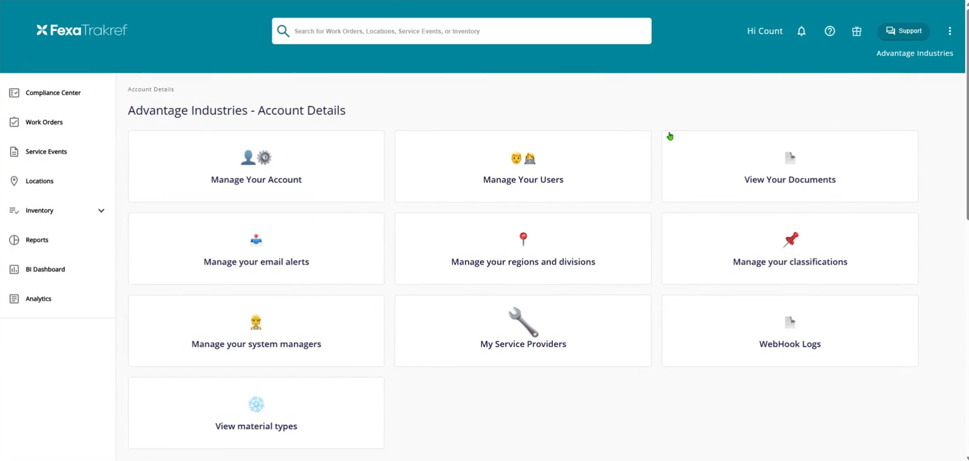Viewport: 969px width, 461px height.
Task: Click the pushpin icon for classifications
Action: [790, 240]
